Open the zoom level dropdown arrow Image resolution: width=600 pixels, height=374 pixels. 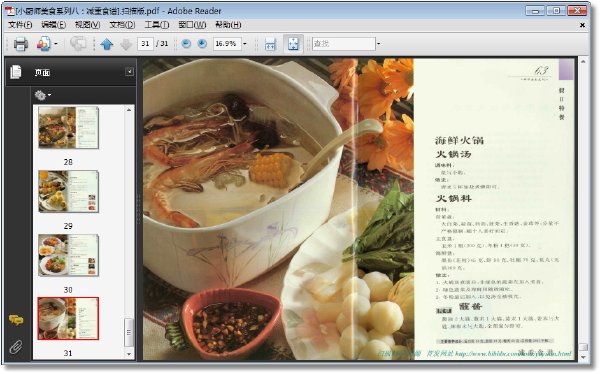[x=245, y=44]
